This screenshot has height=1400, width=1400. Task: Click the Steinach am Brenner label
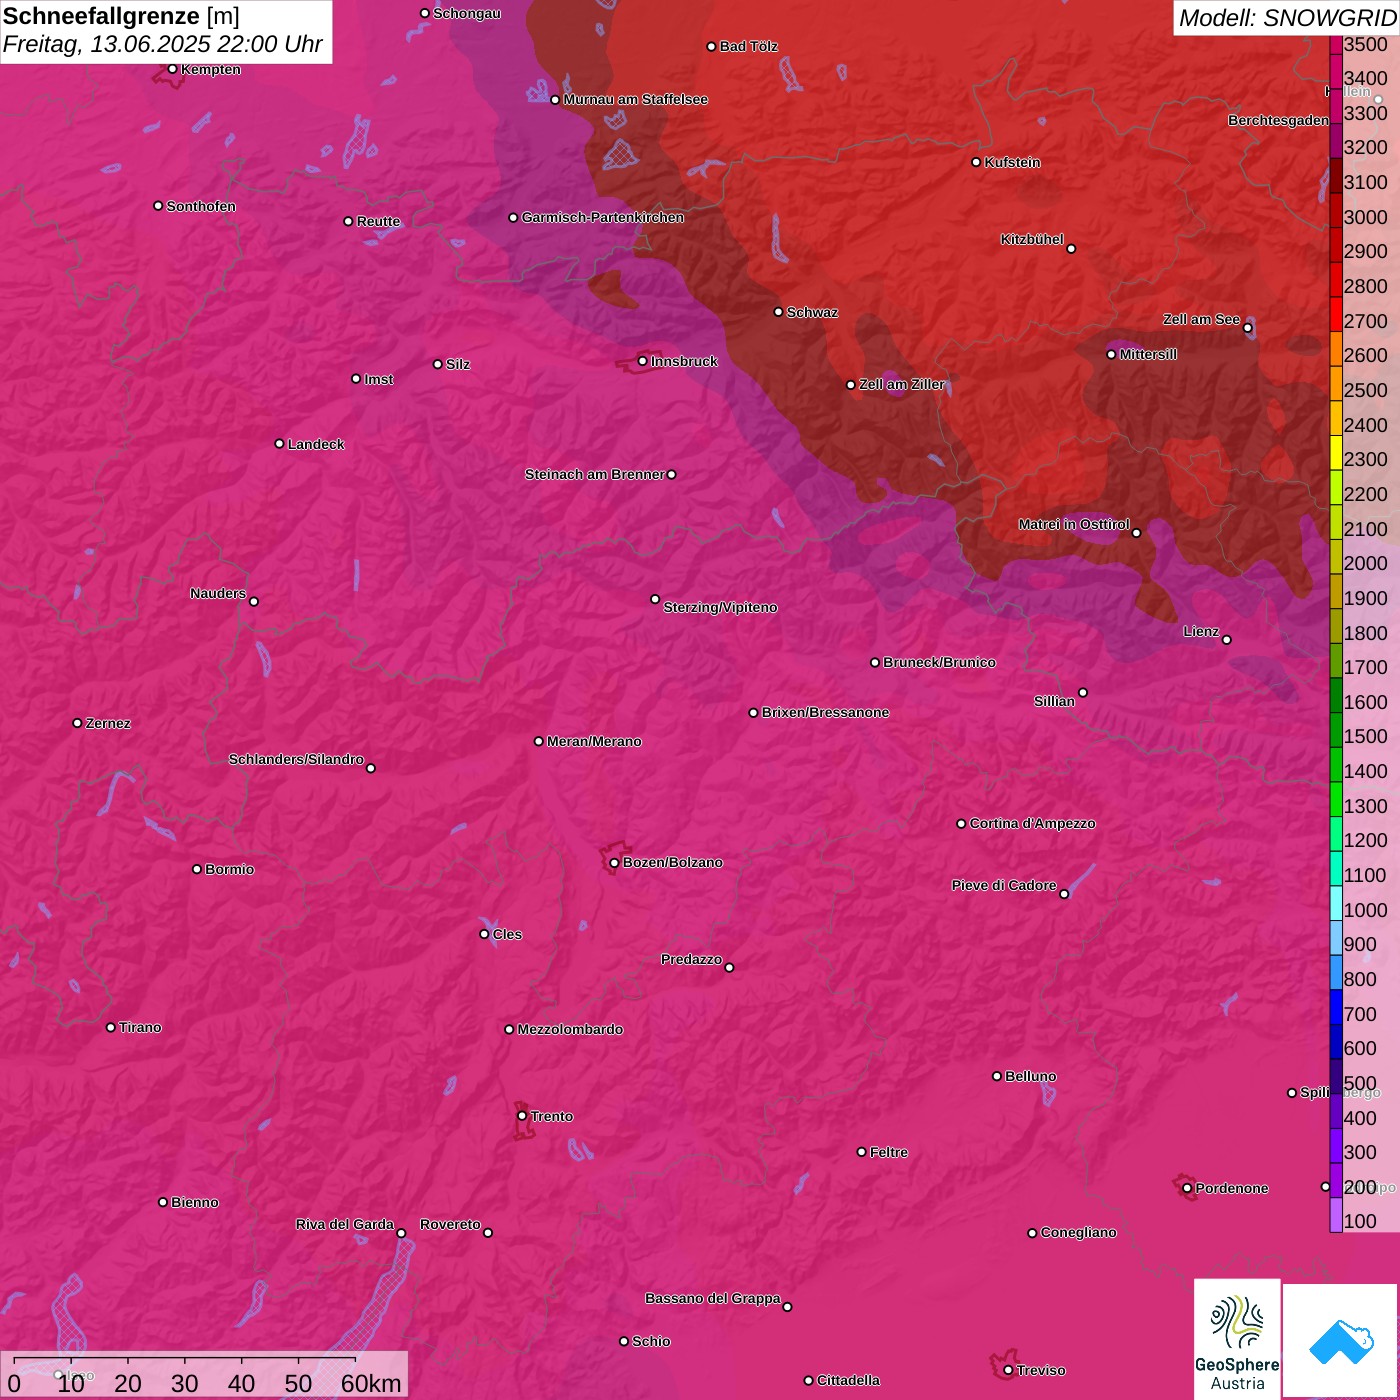coord(594,474)
